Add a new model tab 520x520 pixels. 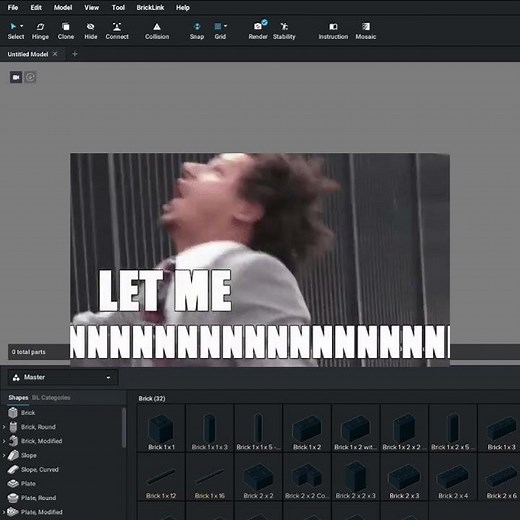coord(75,54)
